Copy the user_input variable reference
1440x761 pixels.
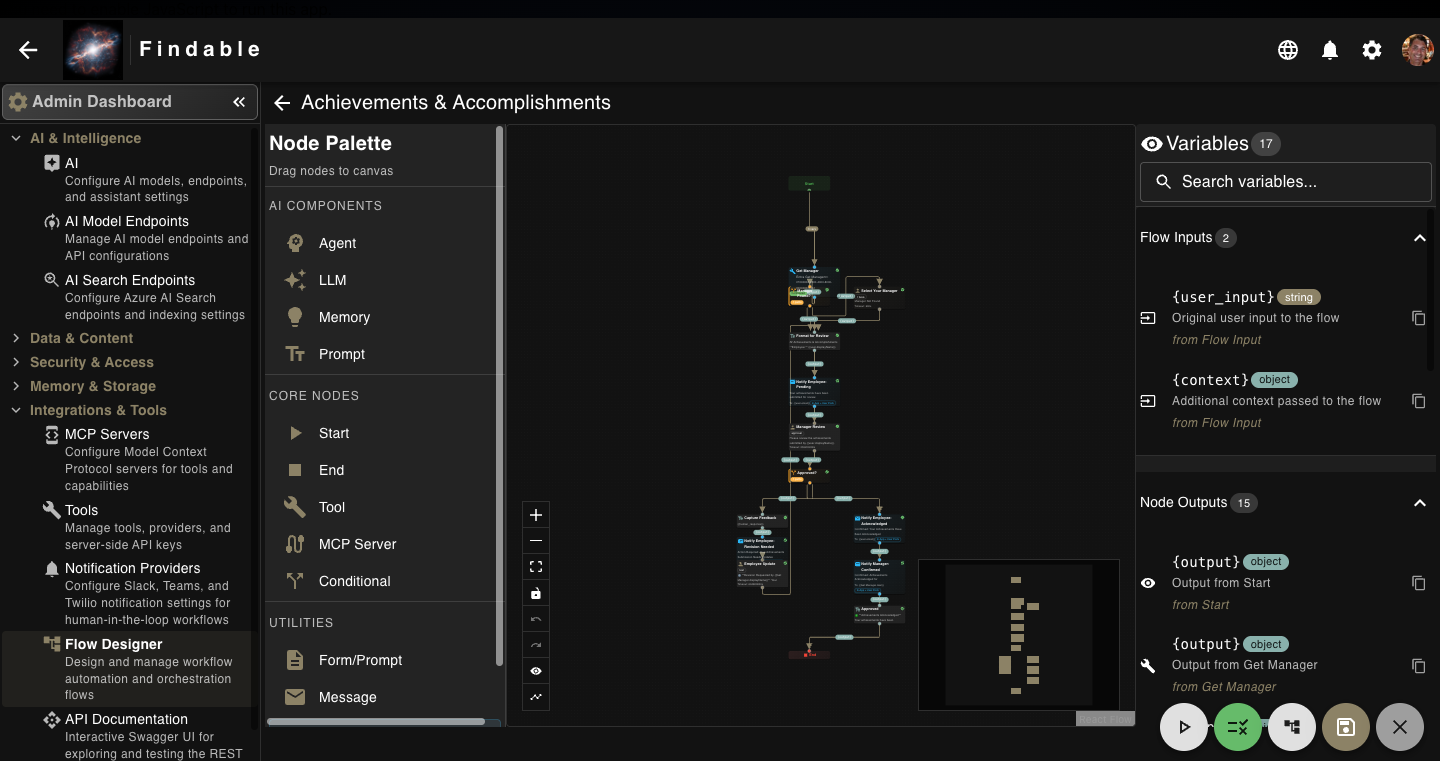(1419, 317)
